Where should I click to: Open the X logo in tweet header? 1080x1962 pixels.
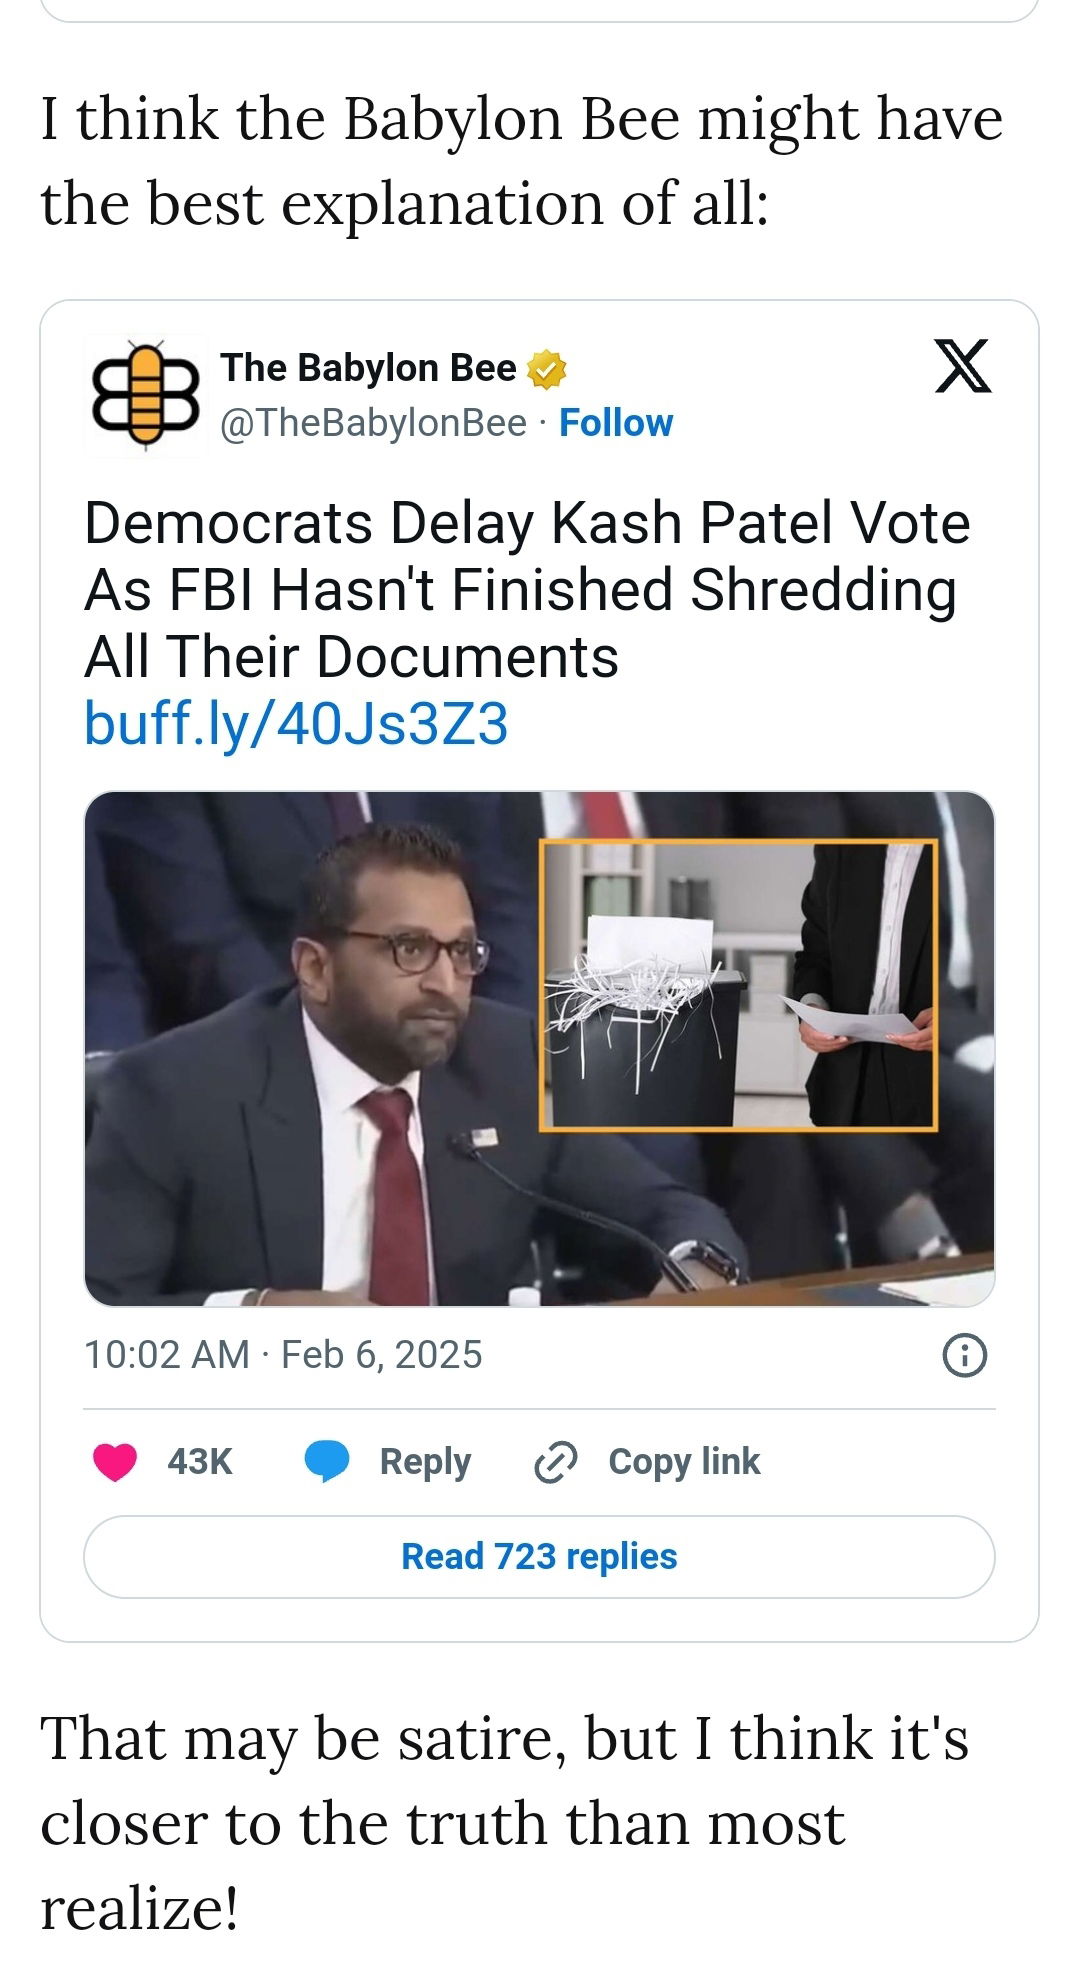962,366
